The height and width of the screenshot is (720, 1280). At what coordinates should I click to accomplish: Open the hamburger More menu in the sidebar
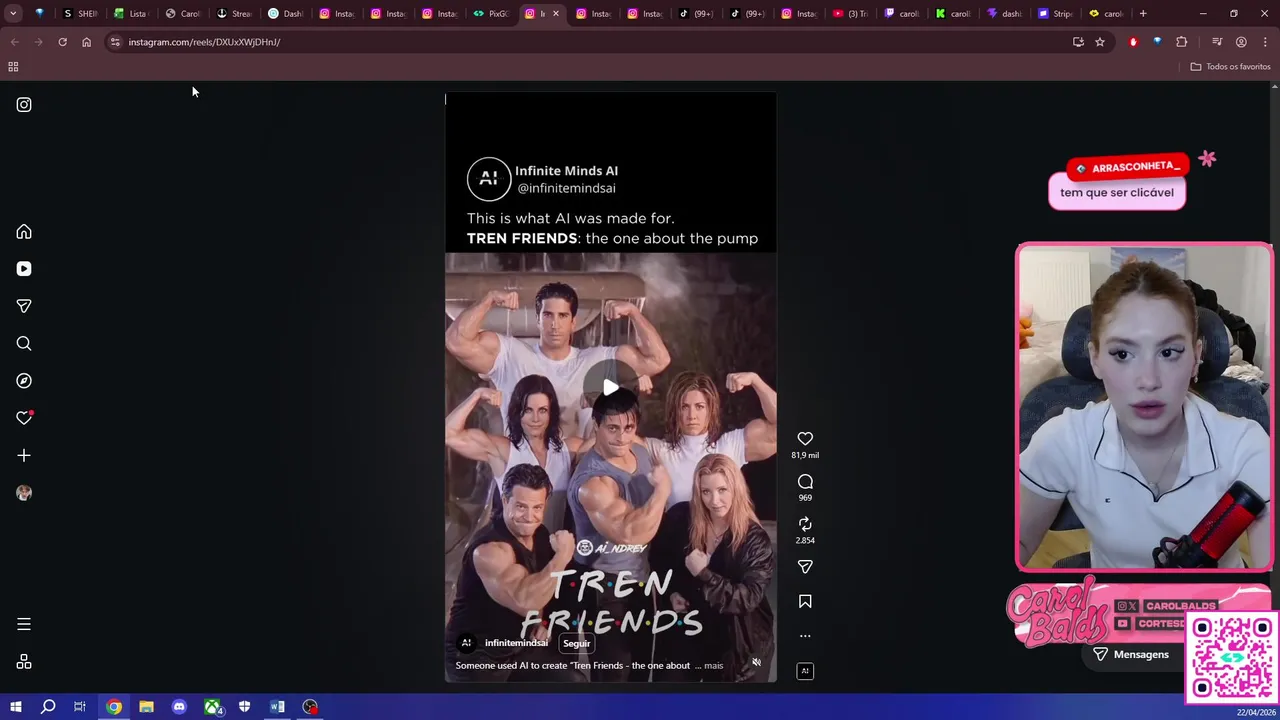click(x=24, y=624)
